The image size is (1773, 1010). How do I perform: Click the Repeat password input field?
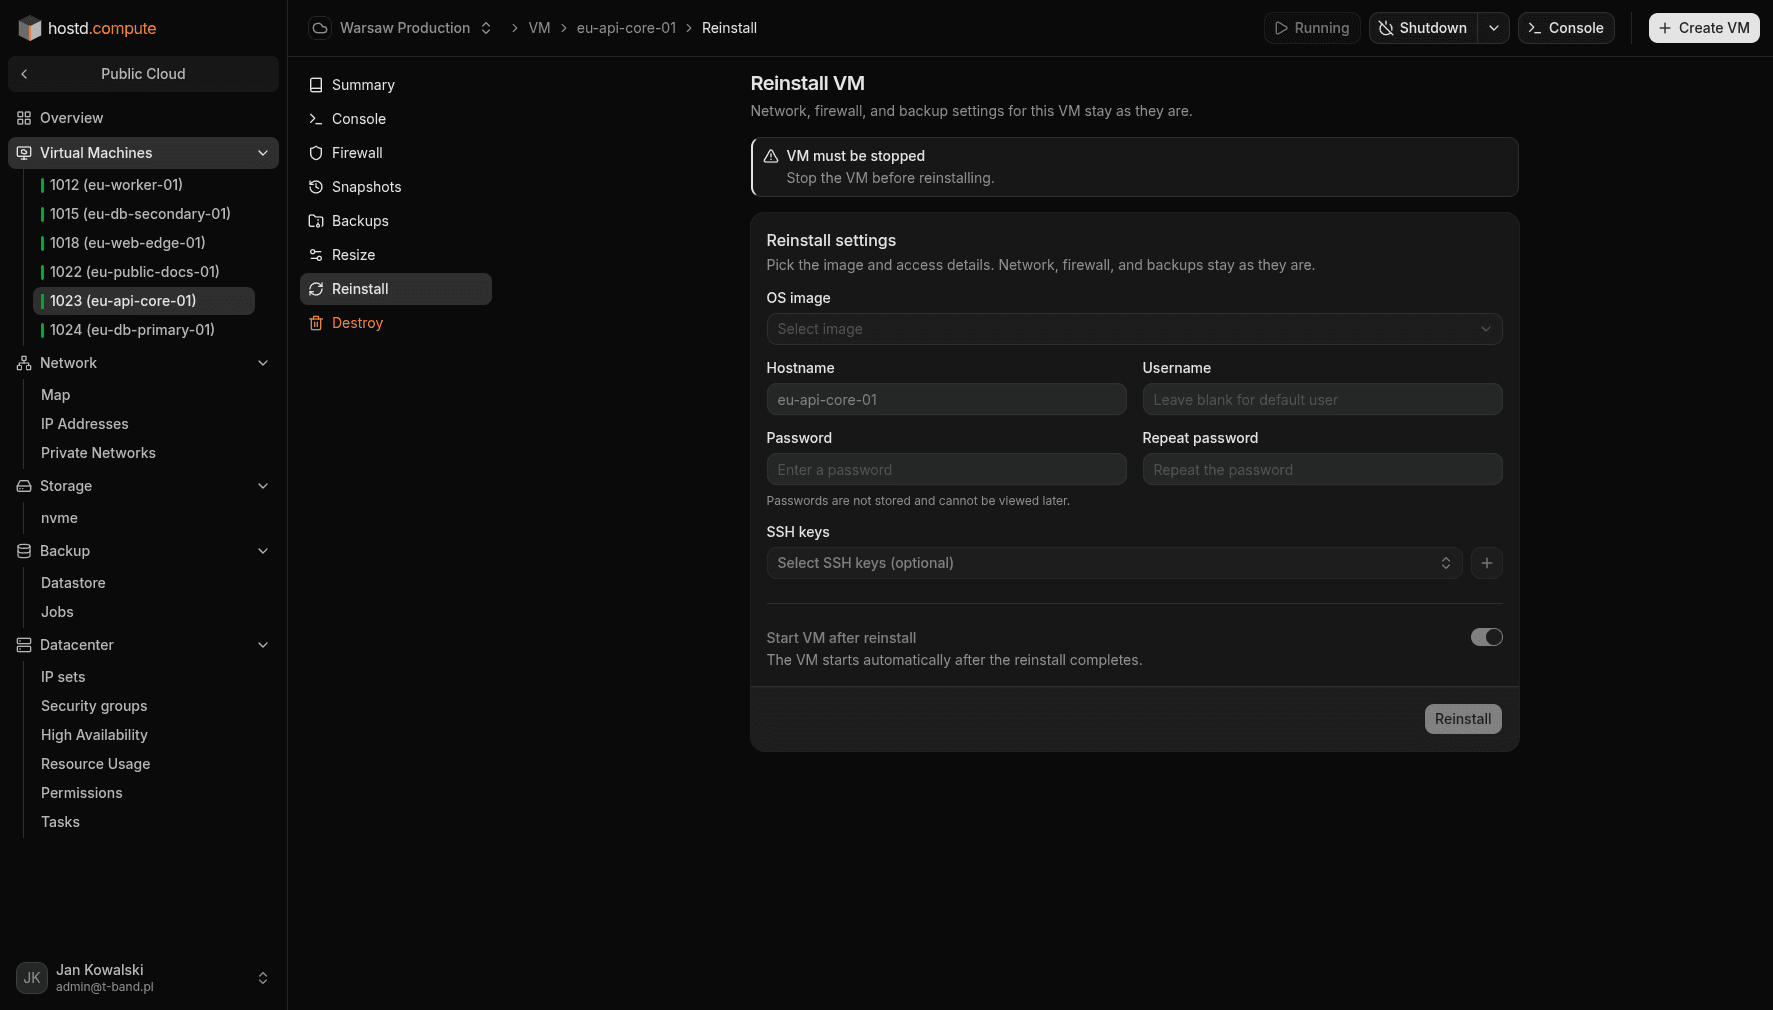click(1322, 469)
